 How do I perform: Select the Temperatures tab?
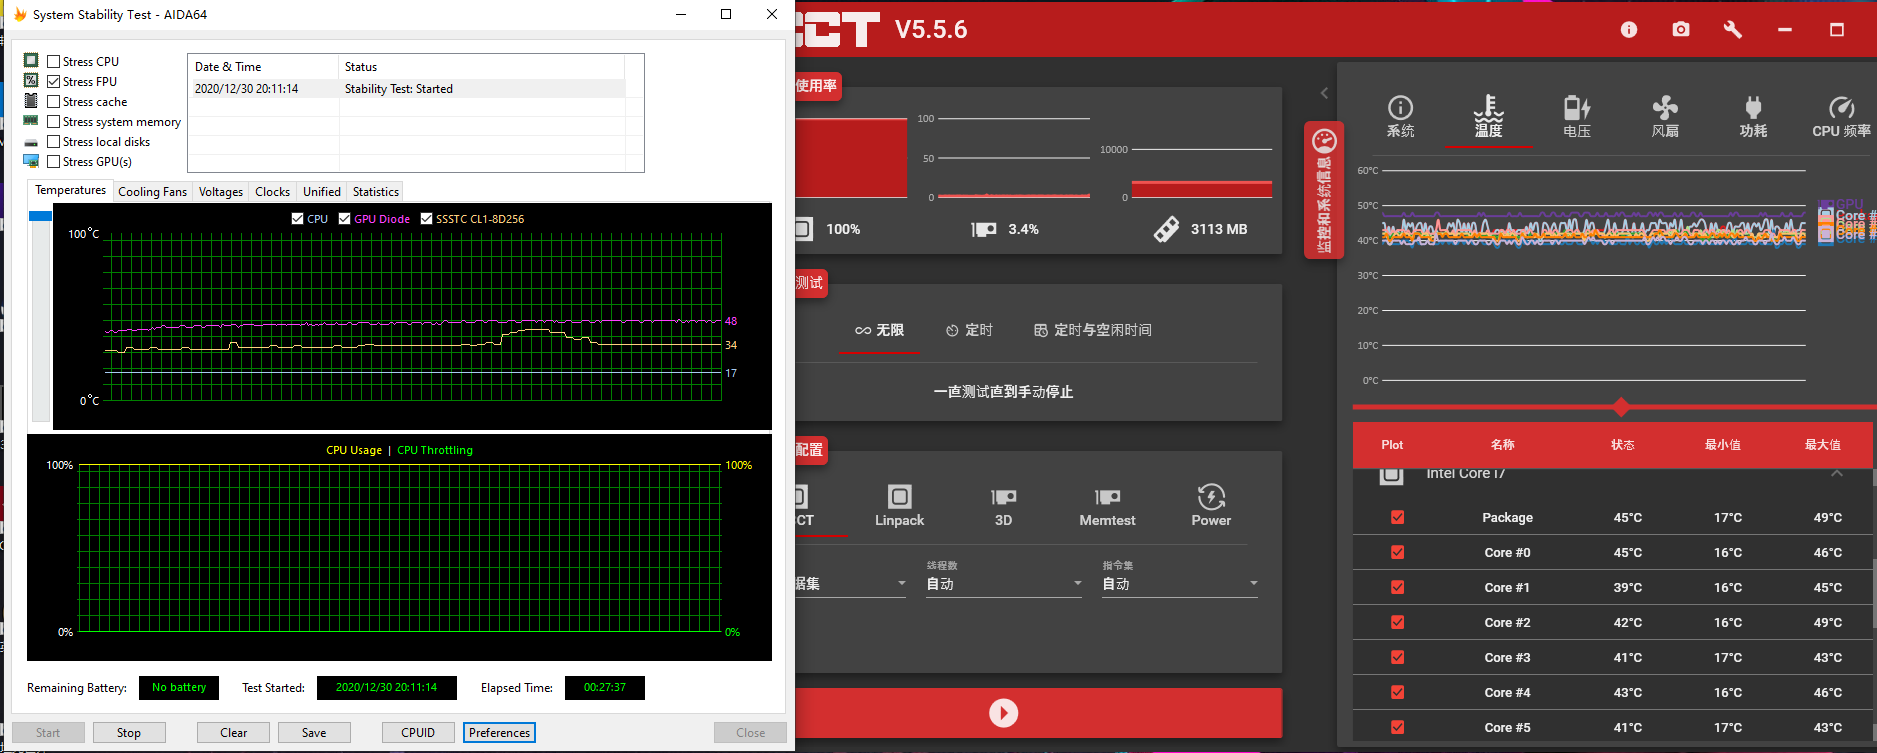[70, 190]
